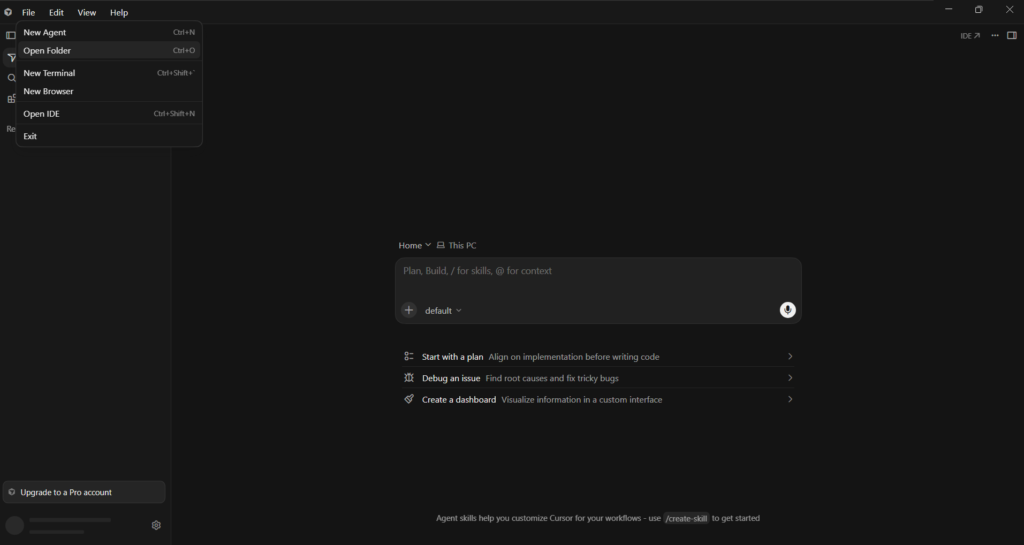
Task: Click the Start with a plan checklist icon
Action: 409,356
